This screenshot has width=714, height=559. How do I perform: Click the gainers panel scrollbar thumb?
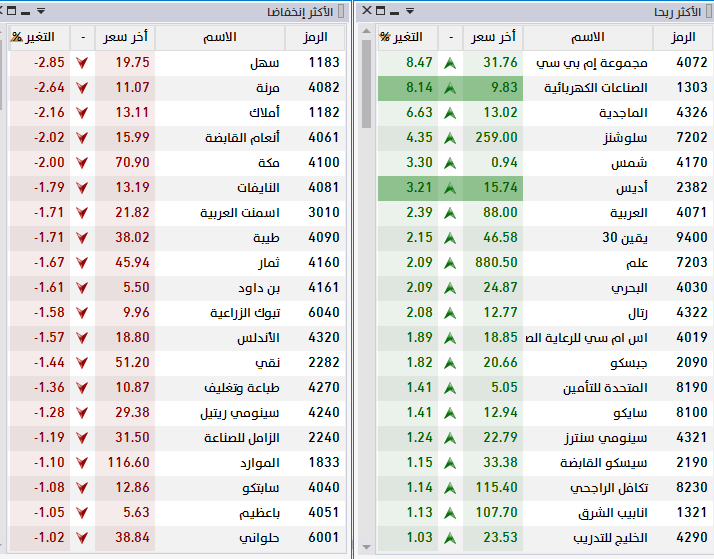pyautogui.click(x=367, y=84)
